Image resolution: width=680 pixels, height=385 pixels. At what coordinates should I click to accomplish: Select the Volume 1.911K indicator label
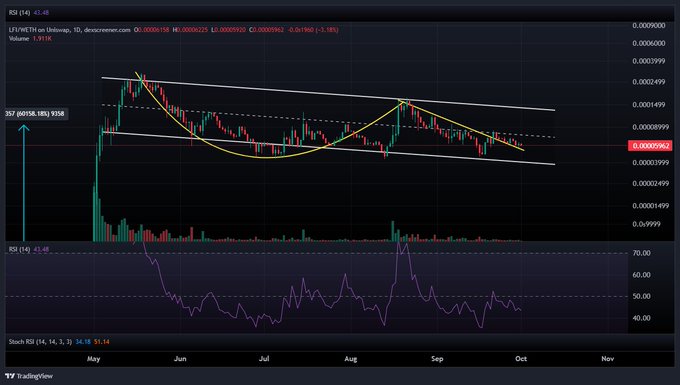(30, 39)
